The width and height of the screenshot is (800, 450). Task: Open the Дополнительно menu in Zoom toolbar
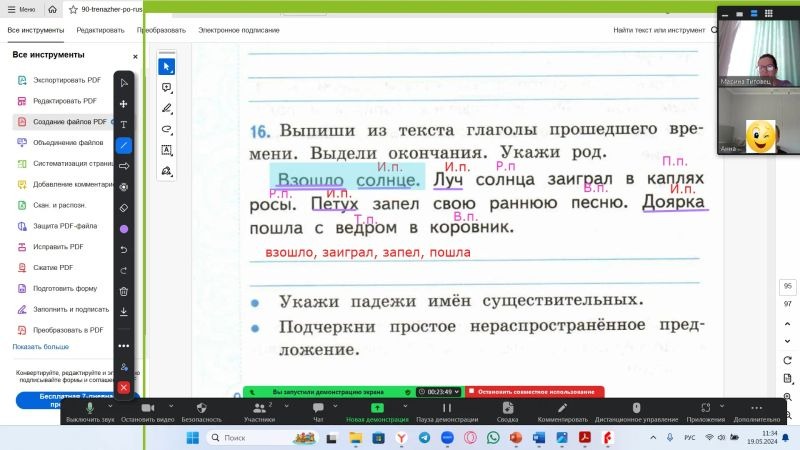[756, 412]
